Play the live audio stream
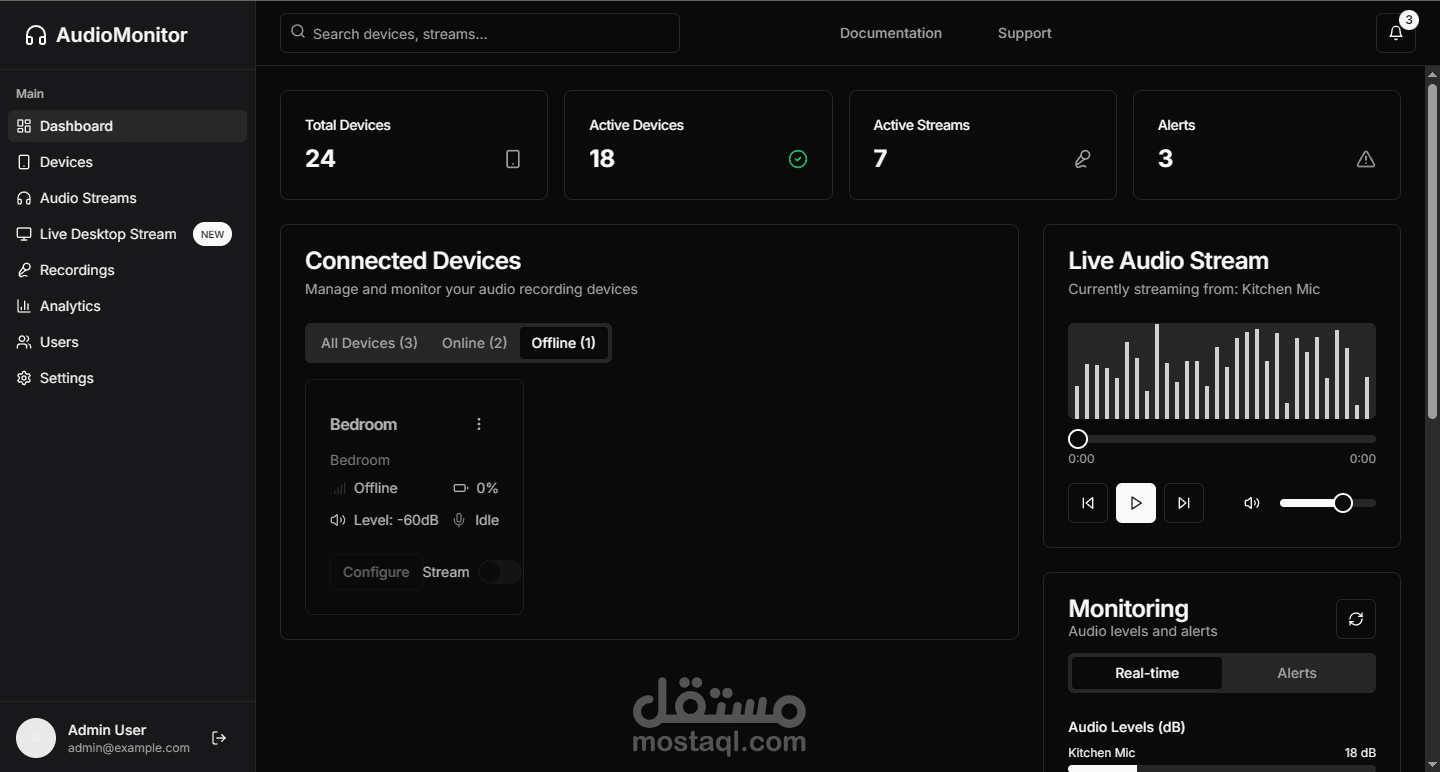1440x772 pixels. click(x=1136, y=503)
